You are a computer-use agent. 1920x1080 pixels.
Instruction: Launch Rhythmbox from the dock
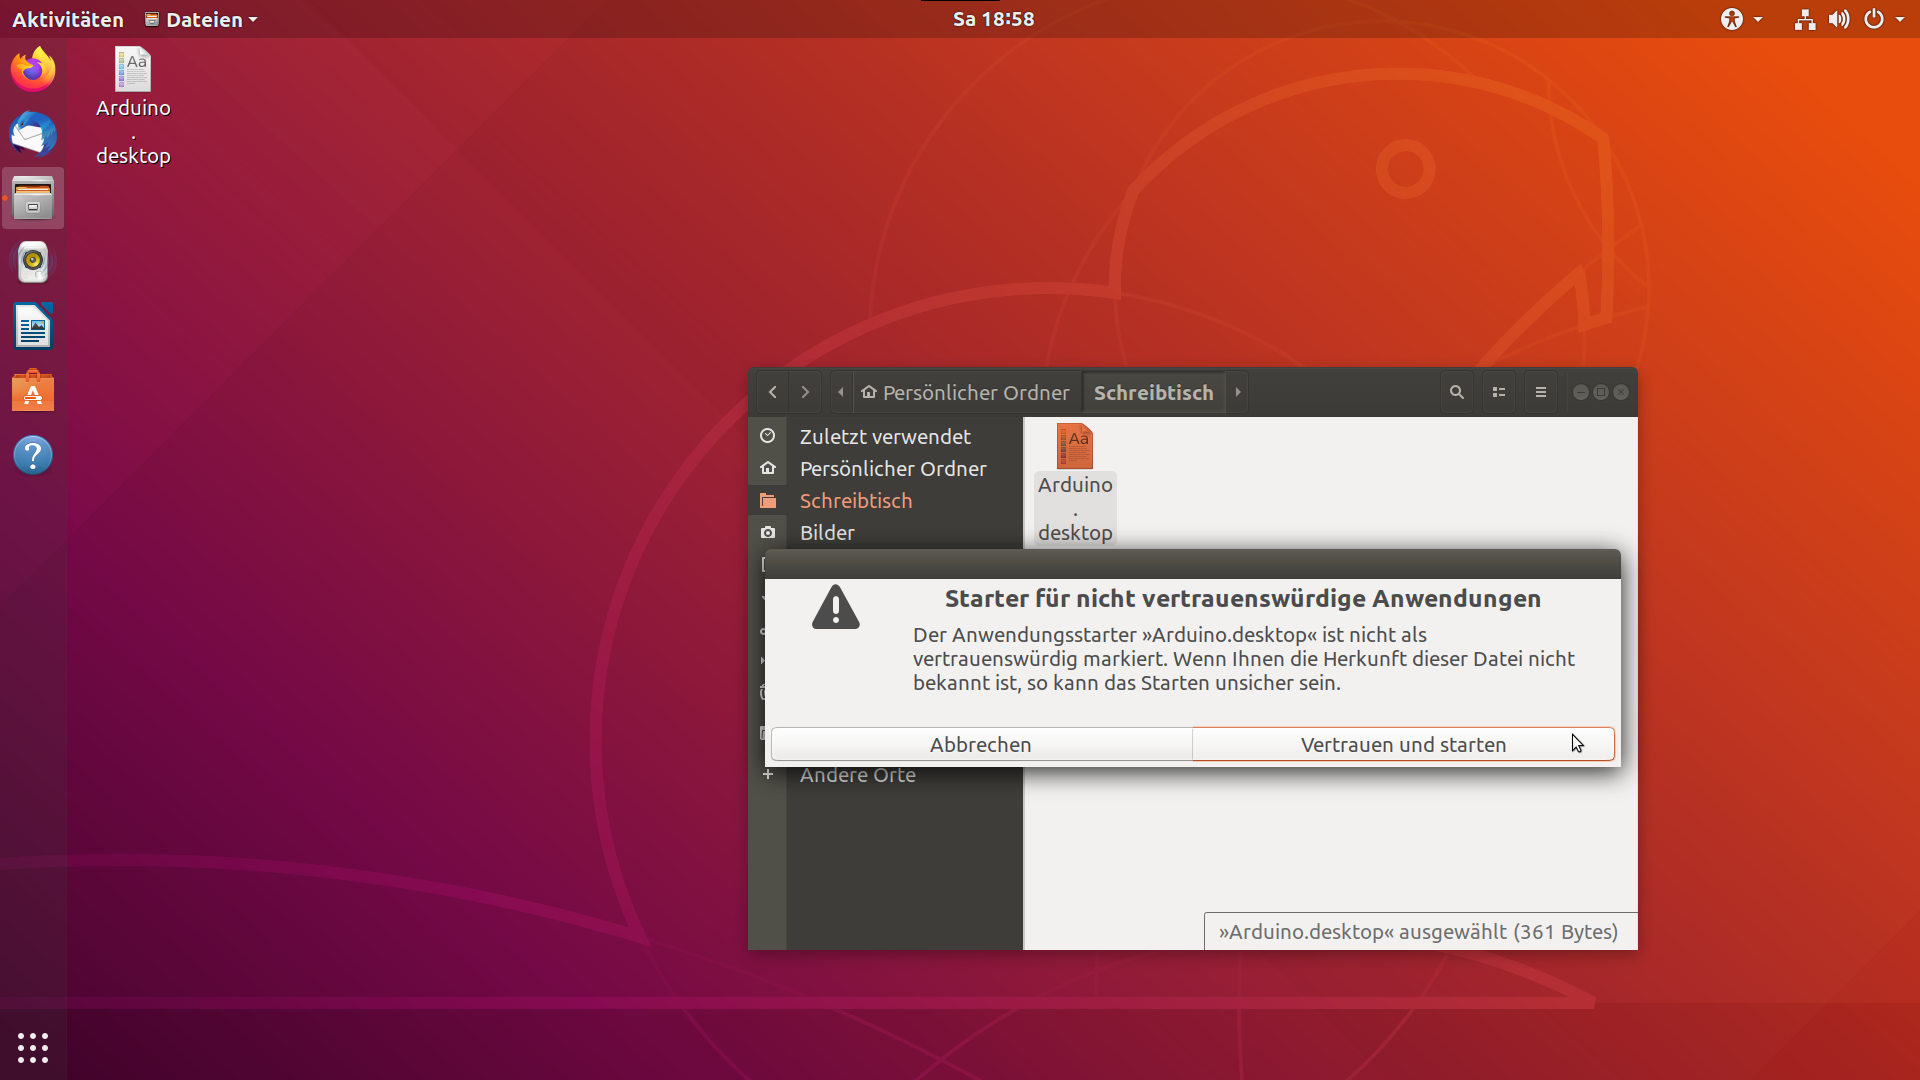33,262
